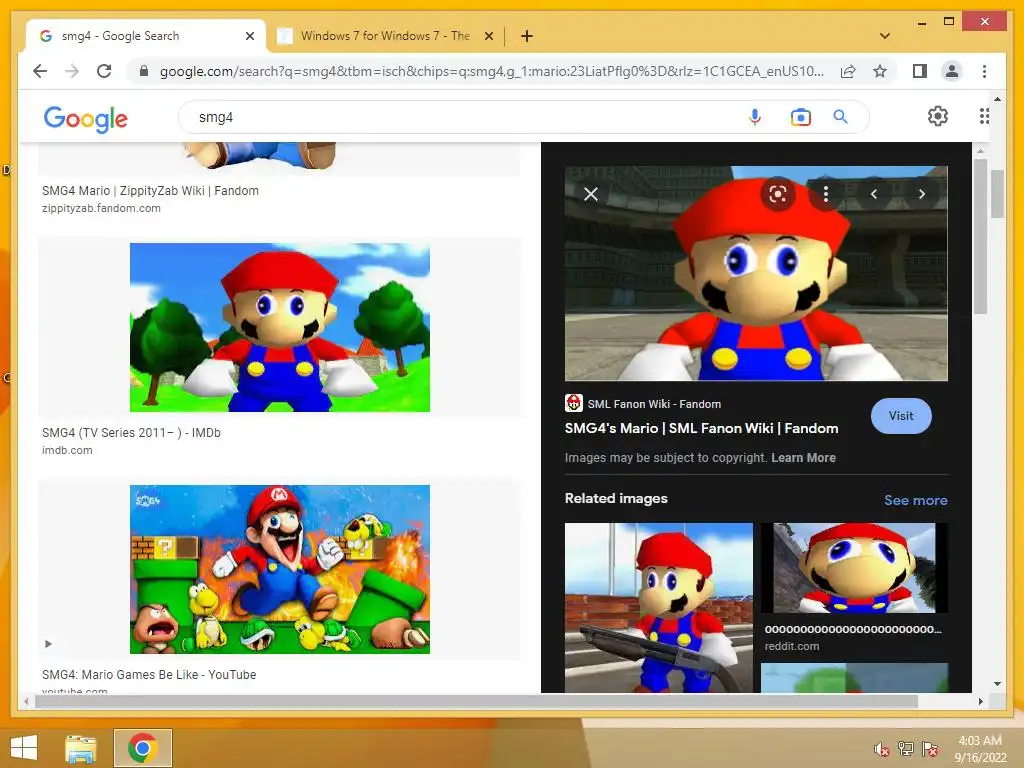Image resolution: width=1024 pixels, height=768 pixels.
Task: Show previous image in preview
Action: coord(874,194)
